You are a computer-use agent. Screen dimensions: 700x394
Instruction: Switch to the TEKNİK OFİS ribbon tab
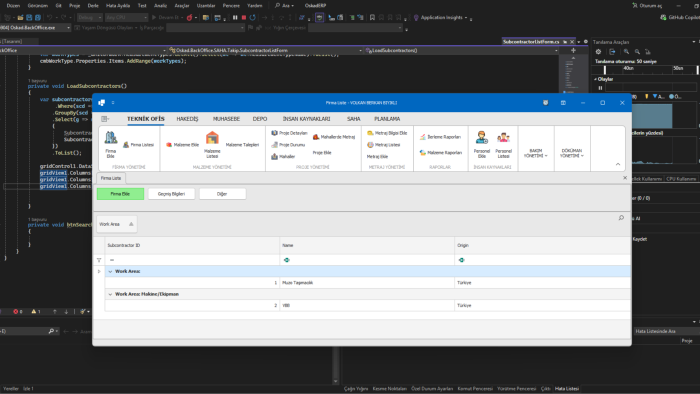146,119
